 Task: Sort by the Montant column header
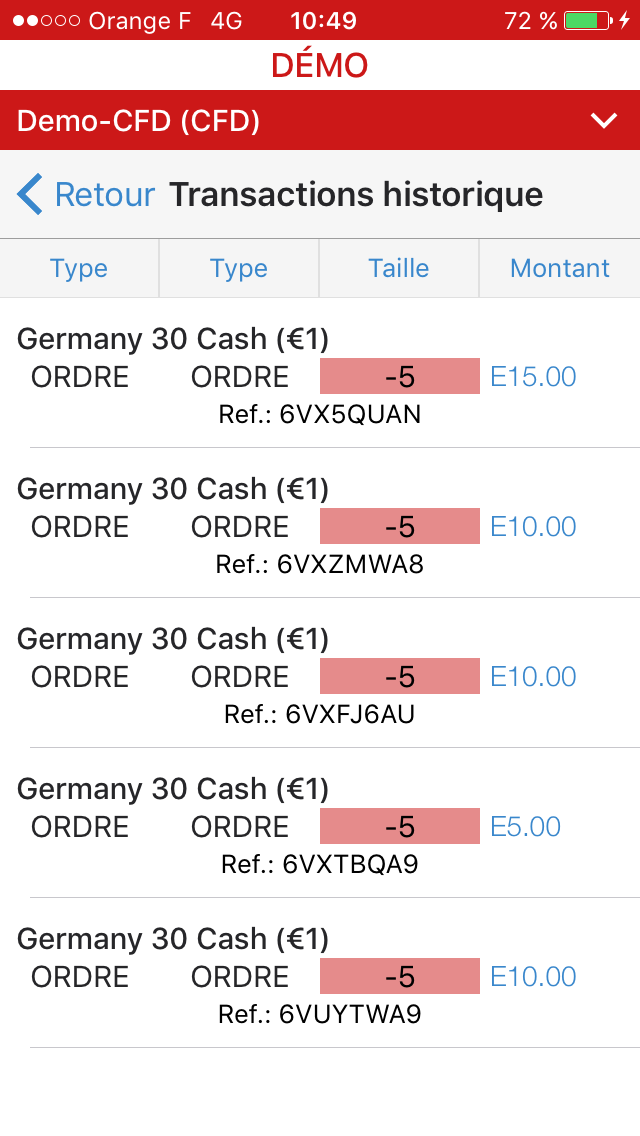coord(560,268)
